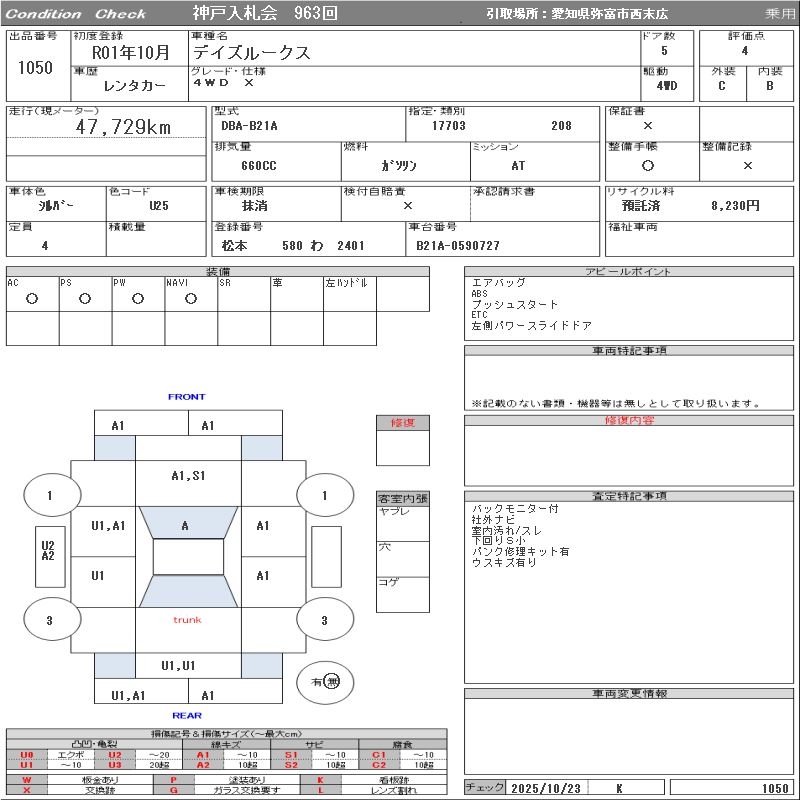Viewport: 800px width, 800px height.
Task: Click the red W legend code cell
Action: click(x=27, y=779)
